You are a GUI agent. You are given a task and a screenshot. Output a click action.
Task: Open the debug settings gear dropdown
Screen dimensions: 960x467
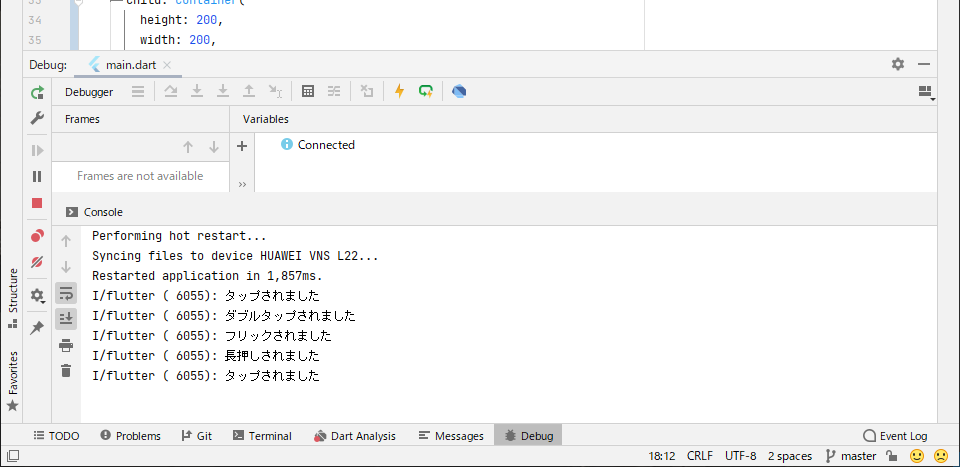37,296
